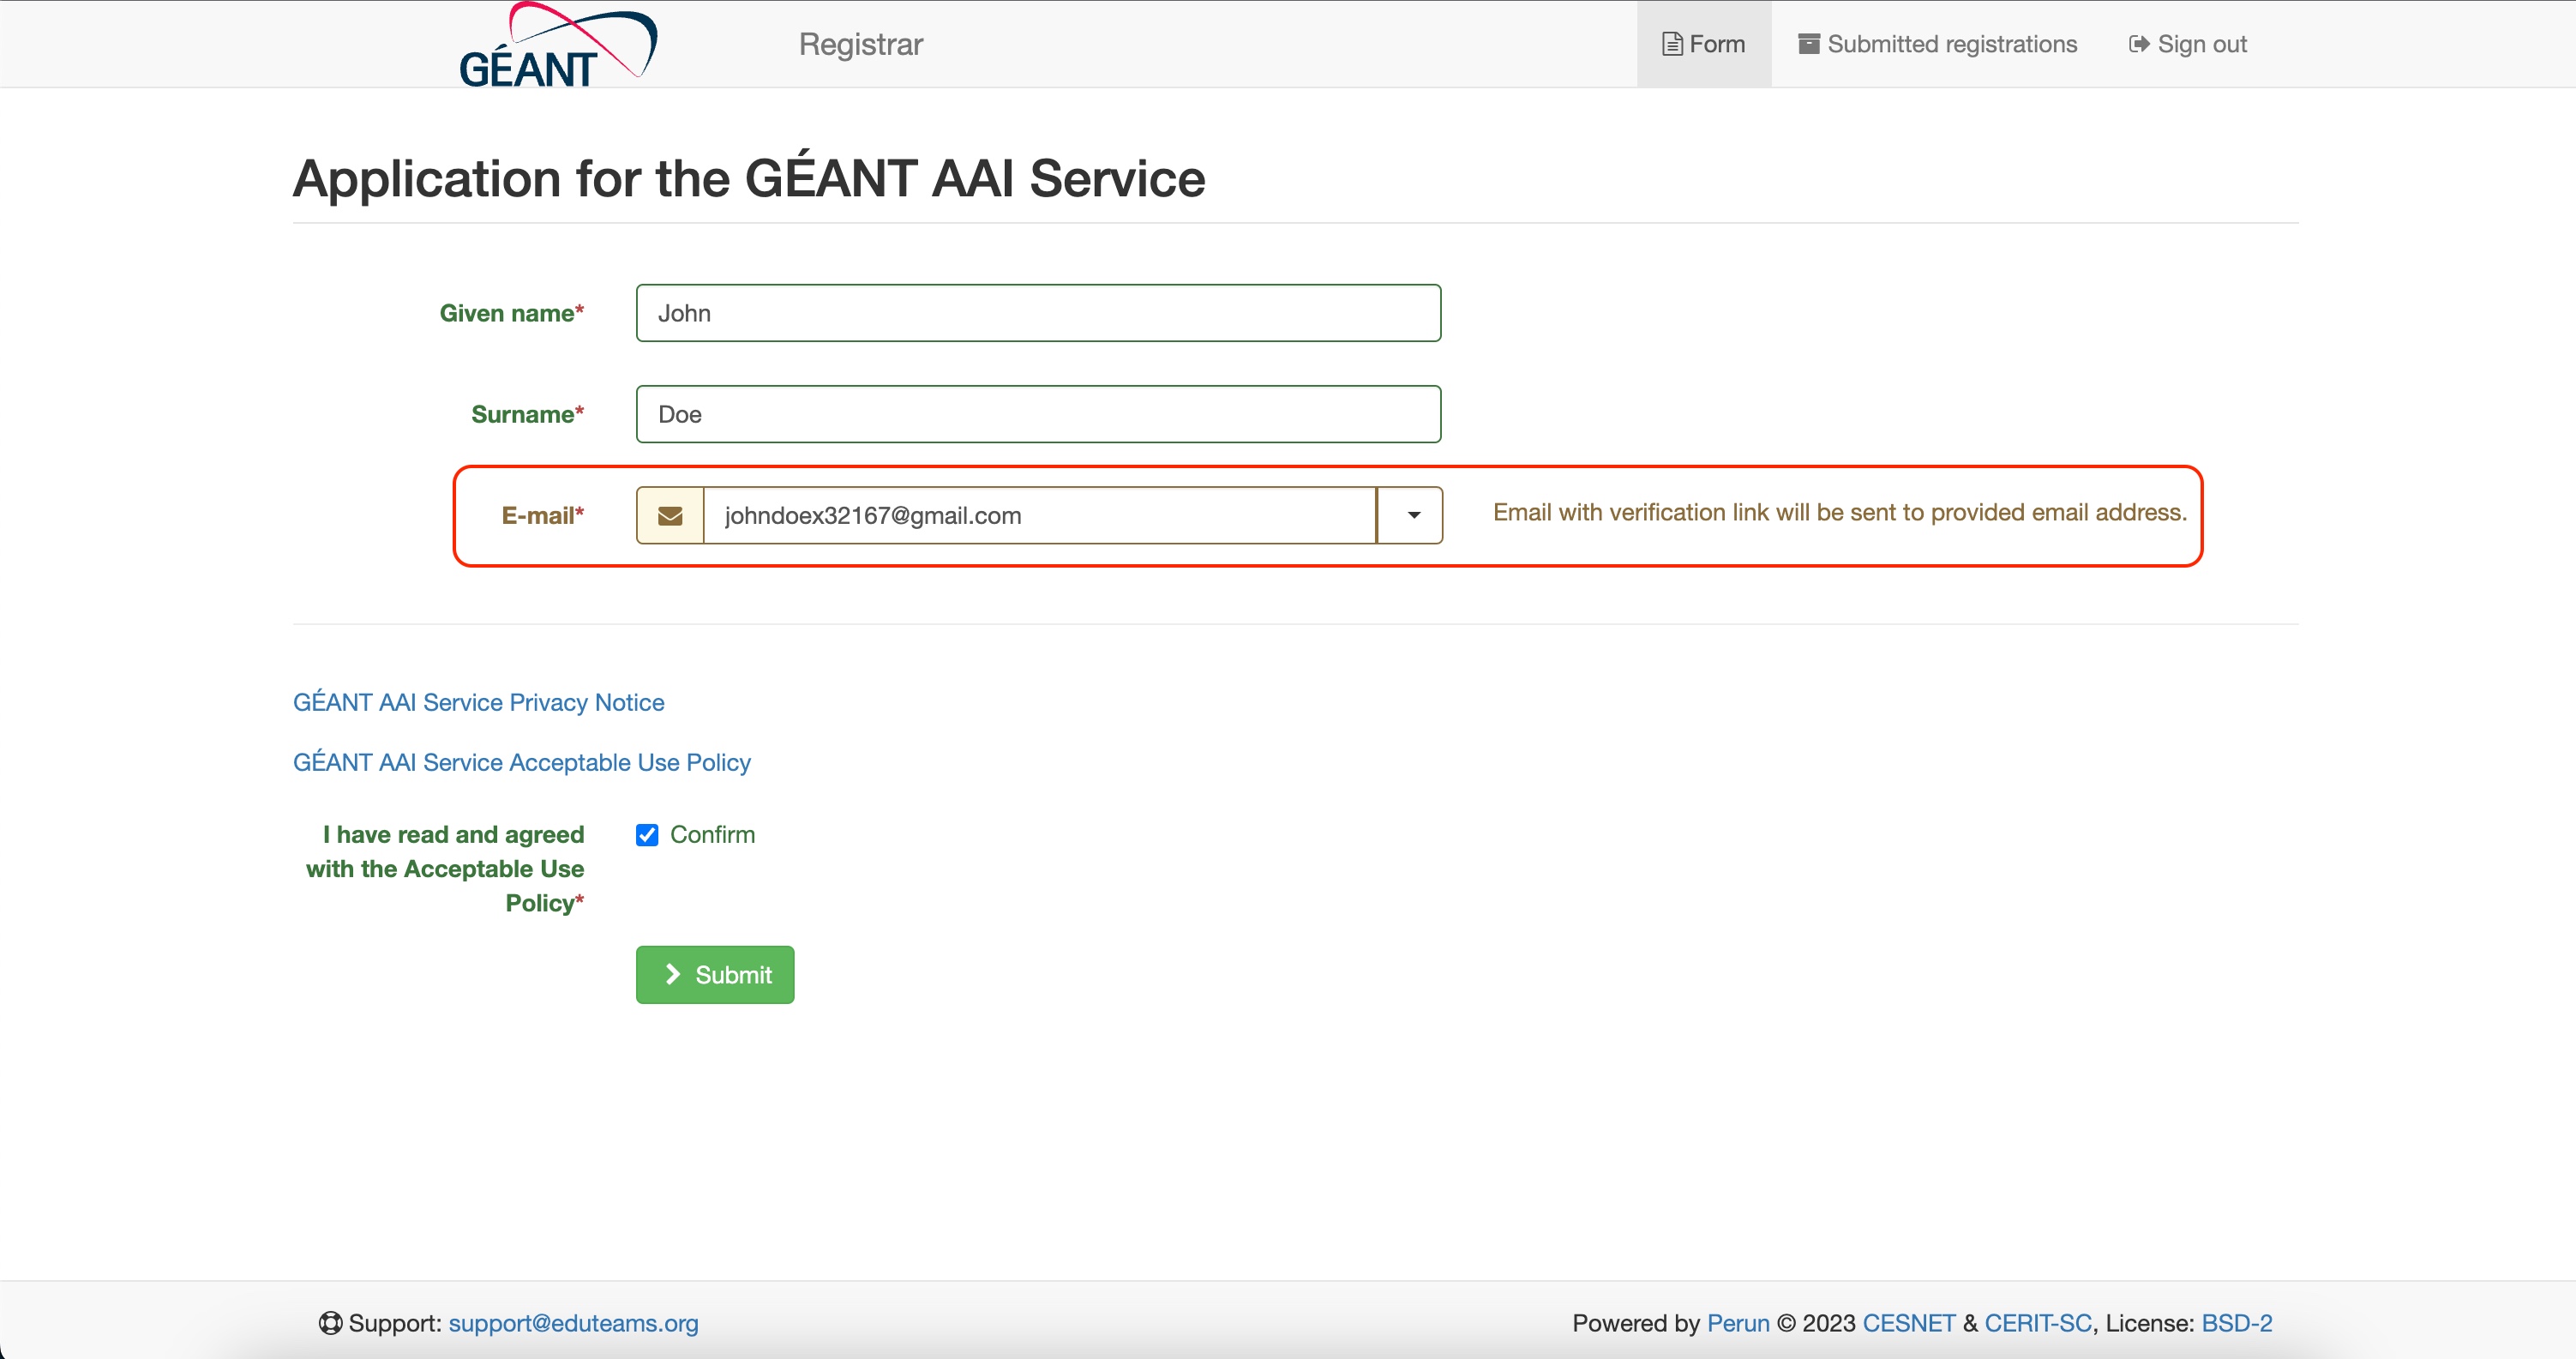Click the 'I have read and agreed' label
The width and height of the screenshot is (2576, 1359).
coord(444,868)
